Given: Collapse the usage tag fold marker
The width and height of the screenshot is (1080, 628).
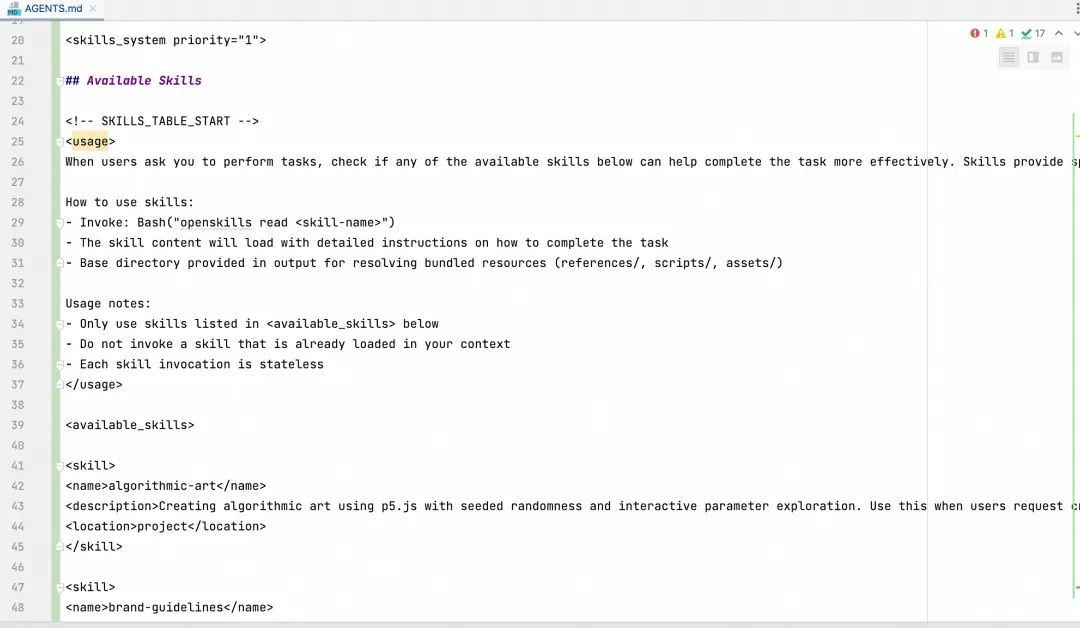Looking at the screenshot, I should (x=60, y=142).
